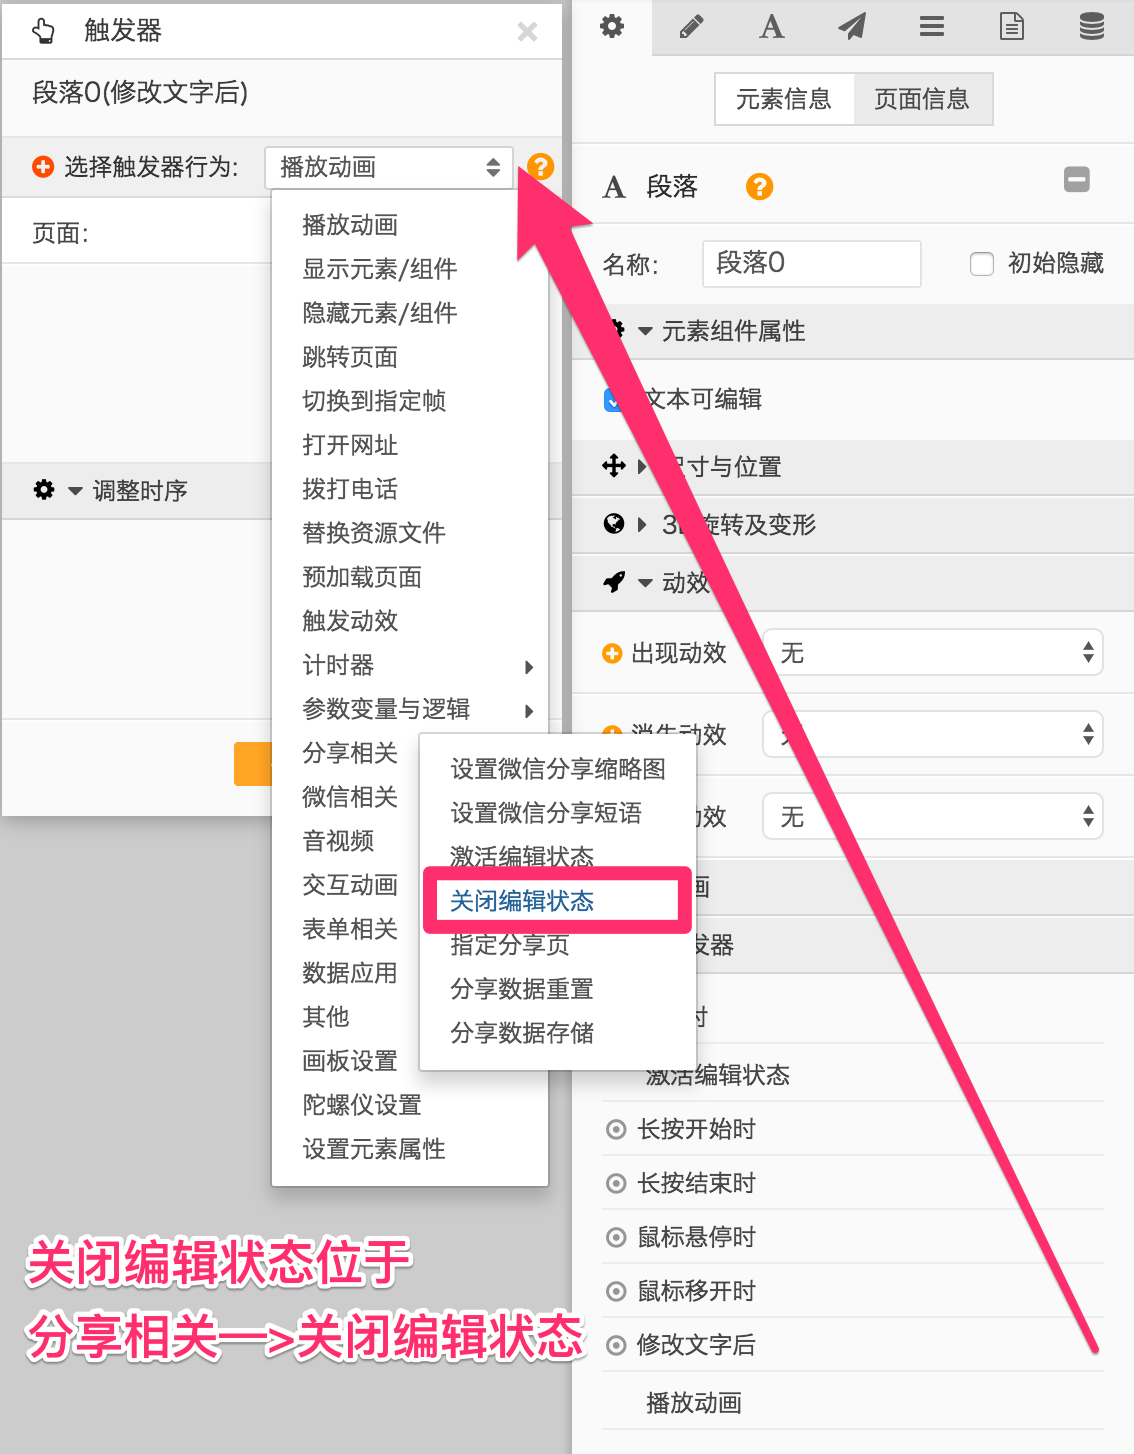
Task: Choose 关闭编辑状态 from the submenu
Action: (522, 901)
